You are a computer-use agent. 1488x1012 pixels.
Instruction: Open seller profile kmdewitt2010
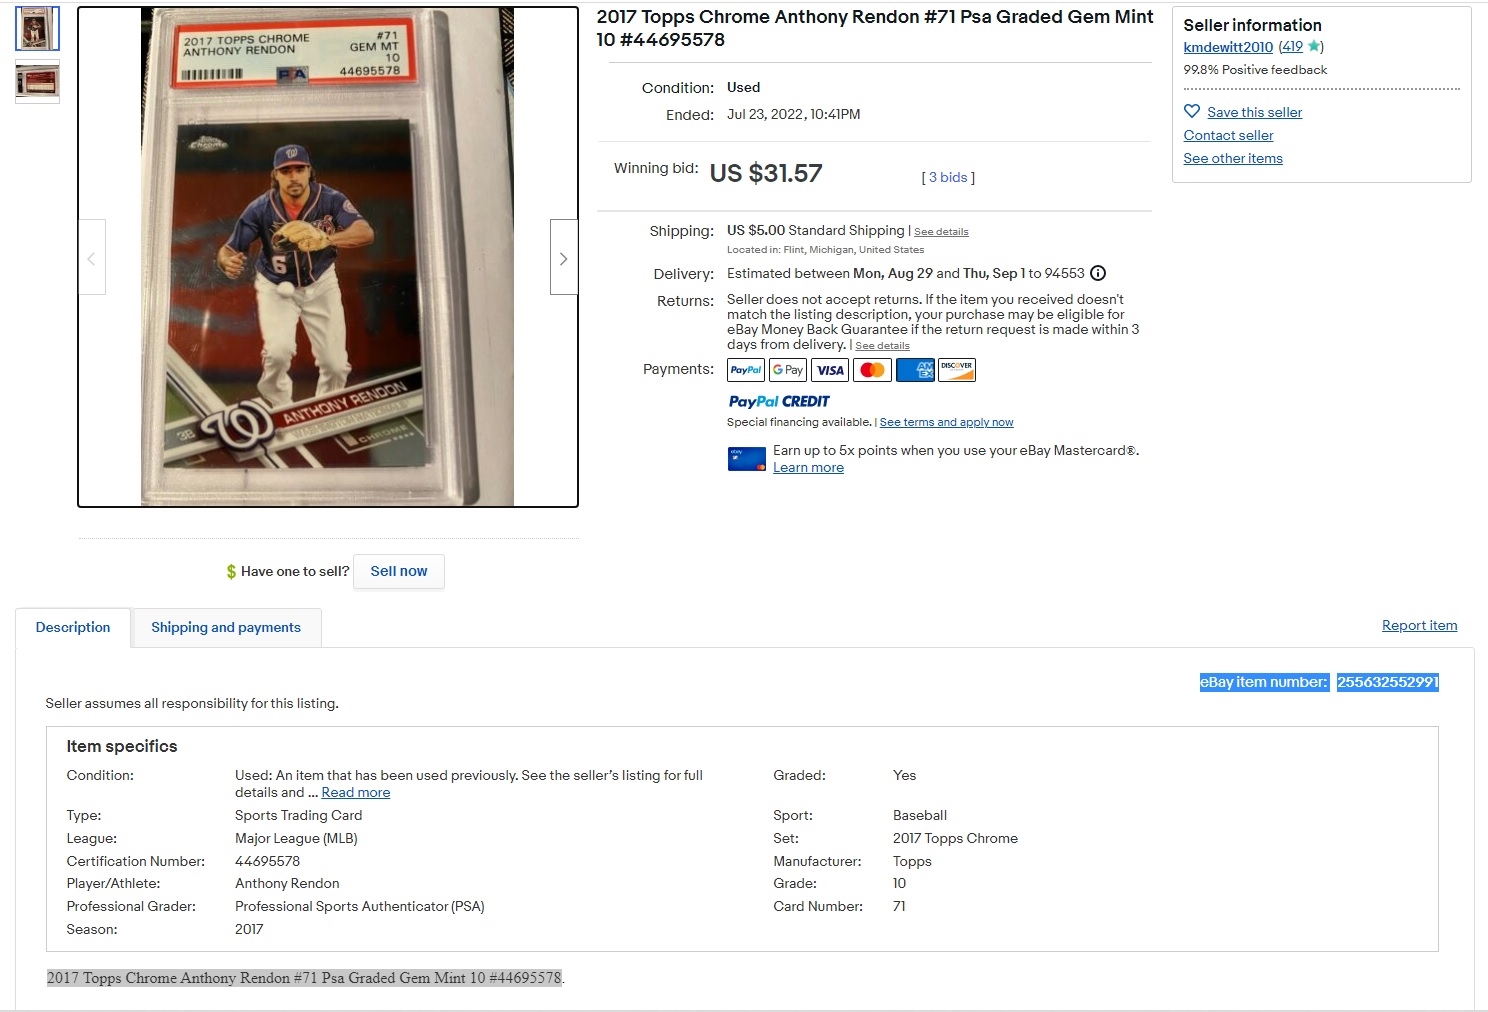coord(1228,47)
